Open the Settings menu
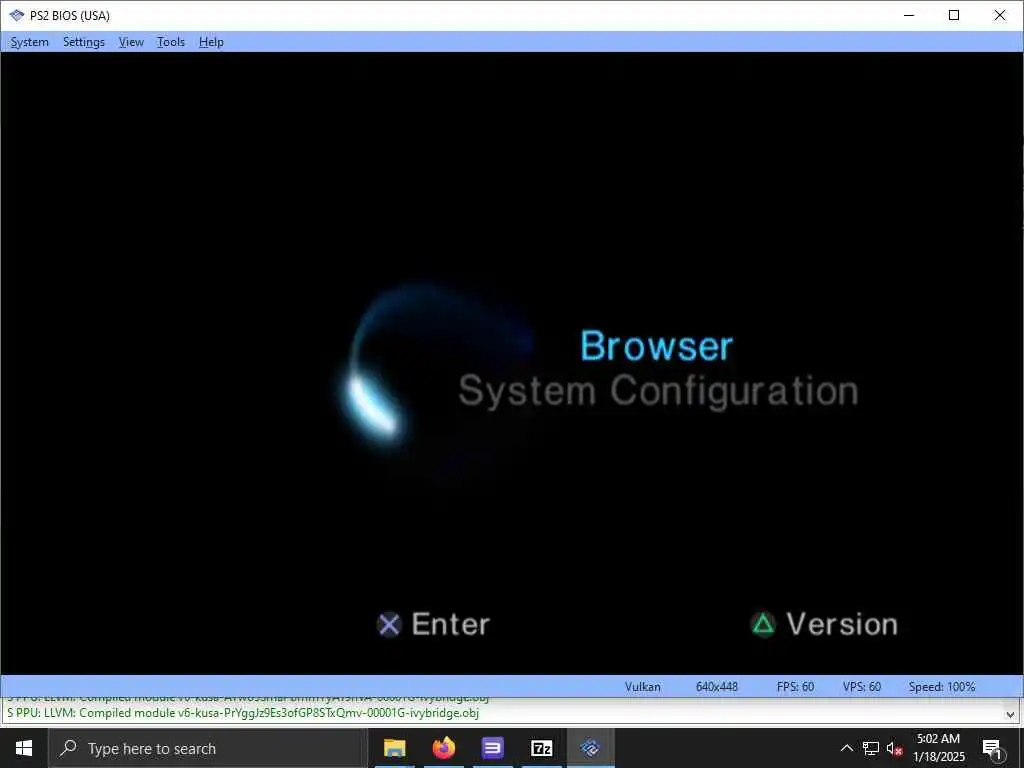This screenshot has height=768, width=1024. coord(84,42)
